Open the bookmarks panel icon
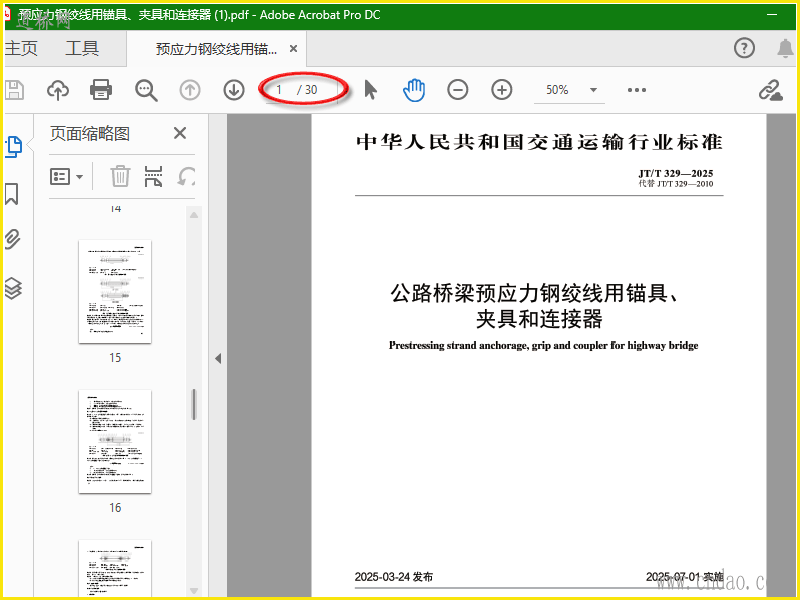 point(12,194)
